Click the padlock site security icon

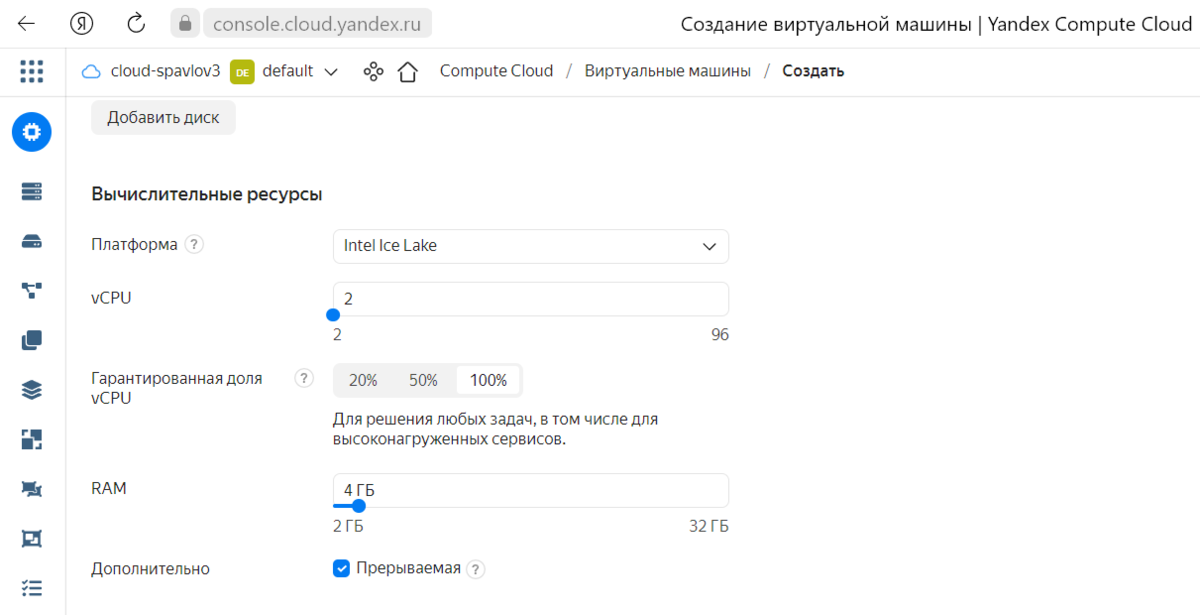[184, 24]
